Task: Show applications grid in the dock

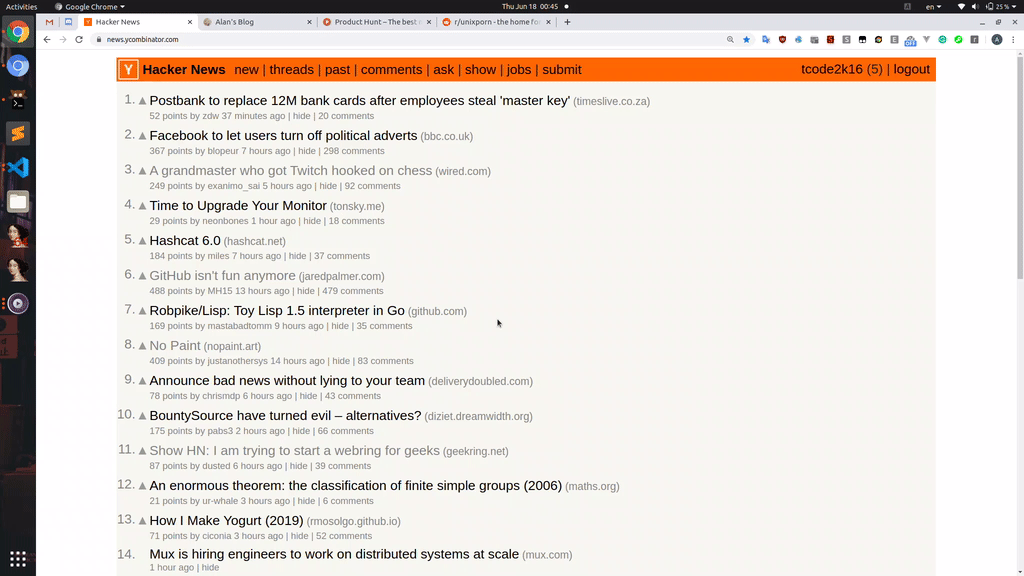Action: pyautogui.click(x=18, y=559)
